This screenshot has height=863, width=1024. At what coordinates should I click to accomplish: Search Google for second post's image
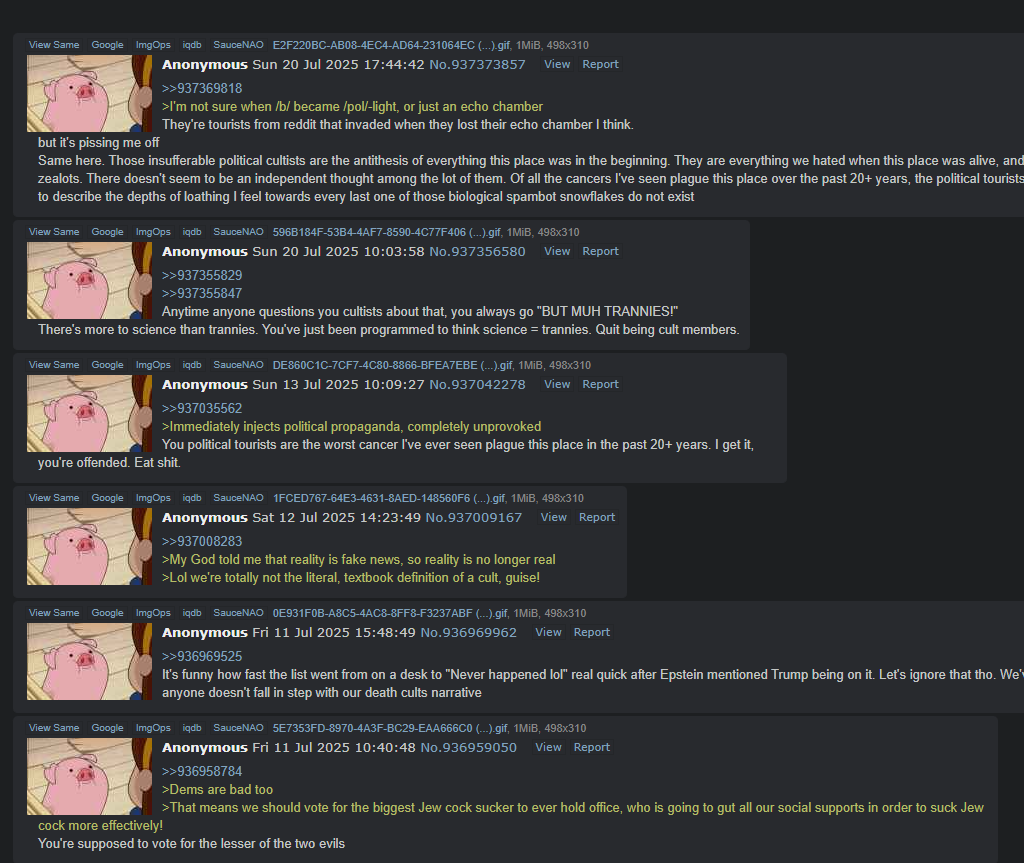107,232
